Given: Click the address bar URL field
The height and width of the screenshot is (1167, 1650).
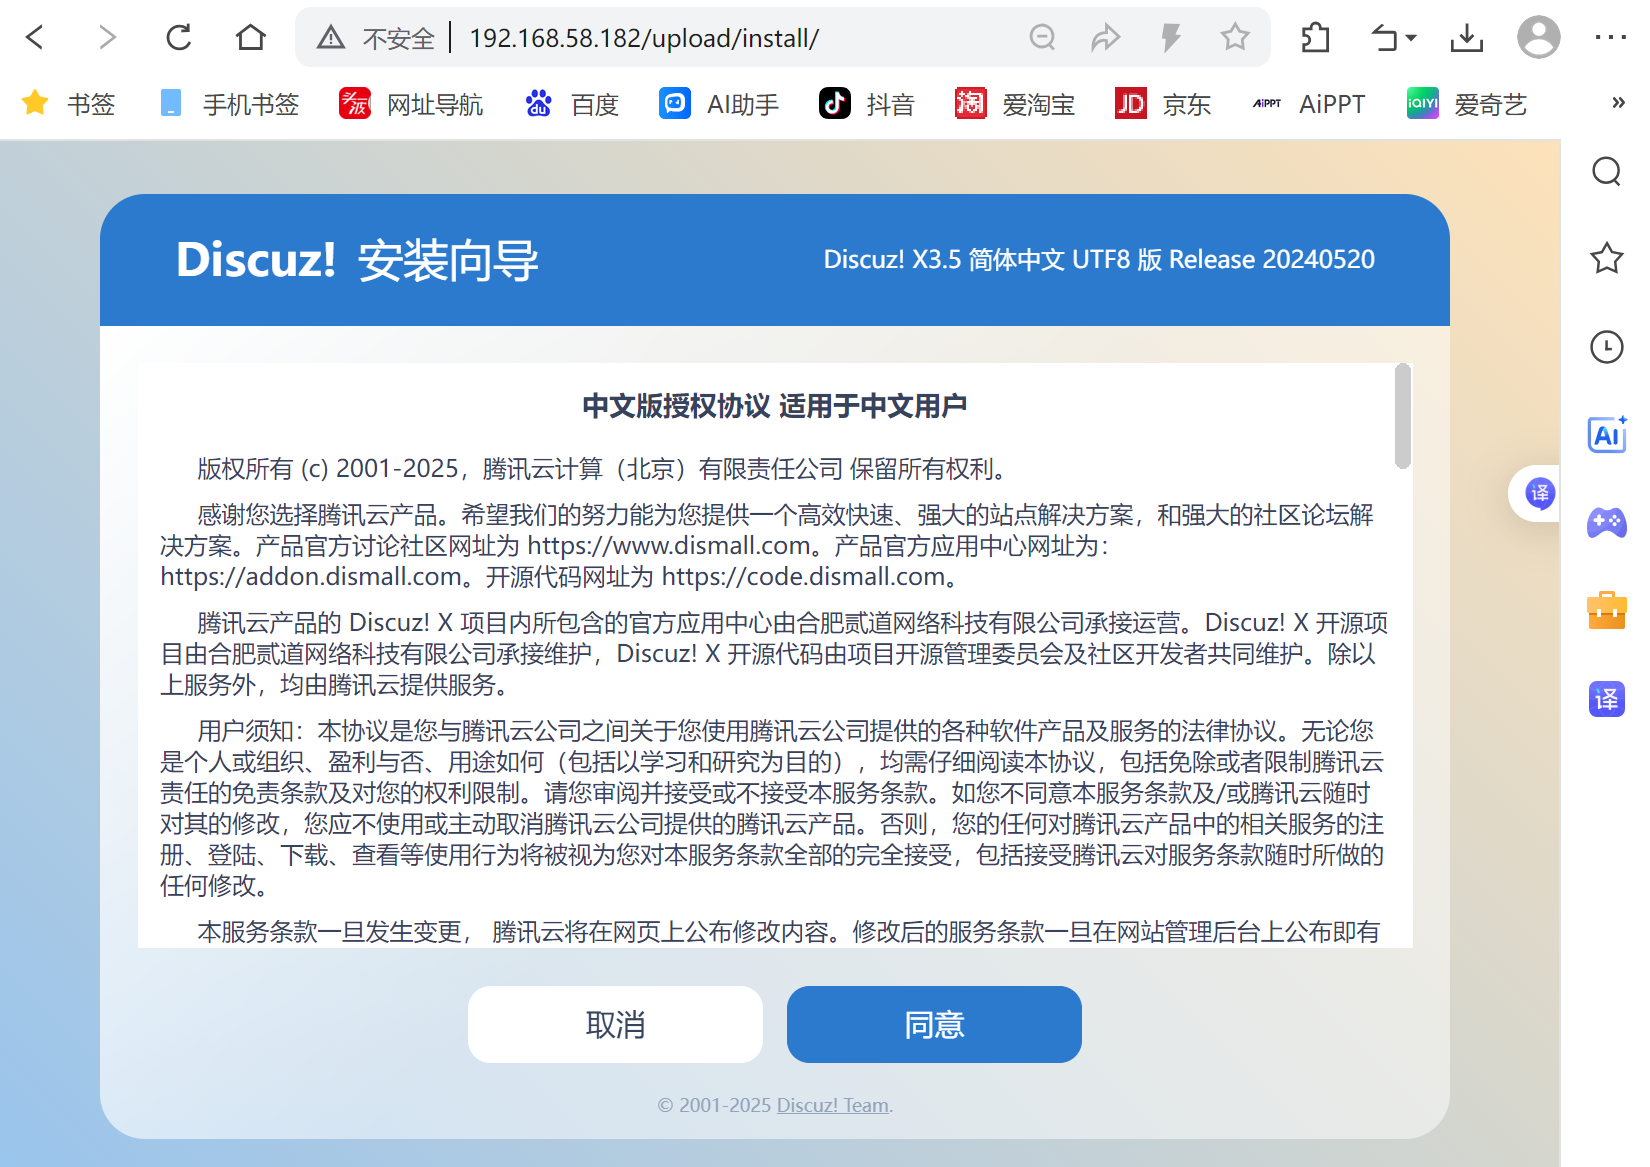Looking at the screenshot, I should click(644, 38).
